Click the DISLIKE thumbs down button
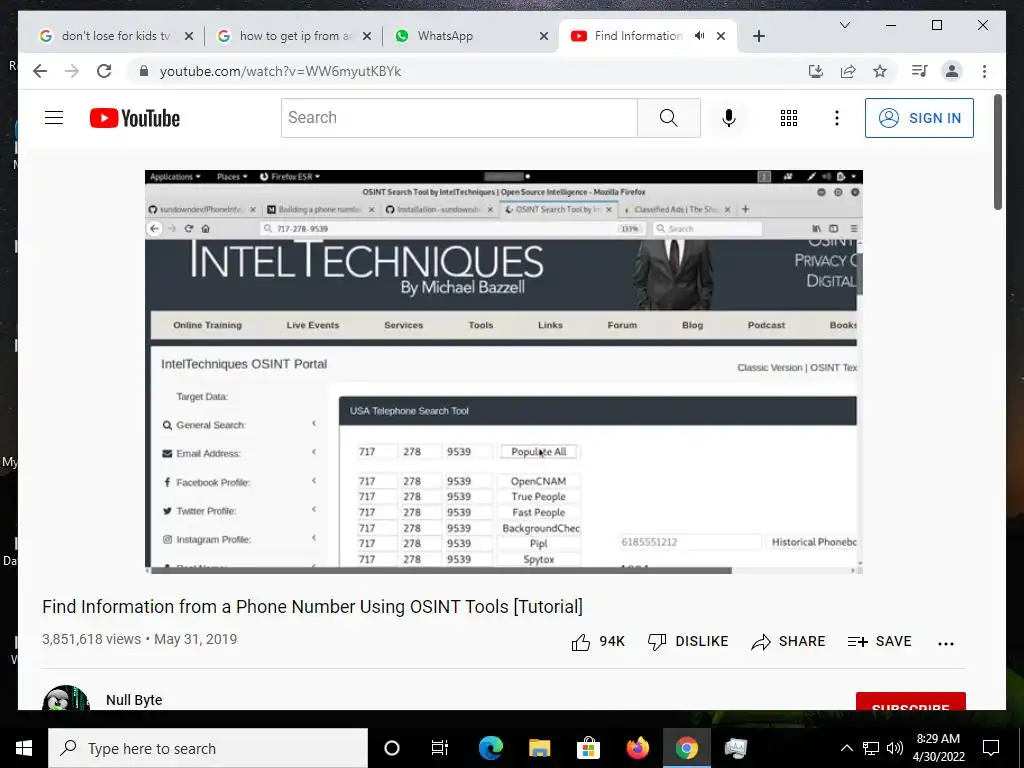1024x768 pixels. coord(688,642)
